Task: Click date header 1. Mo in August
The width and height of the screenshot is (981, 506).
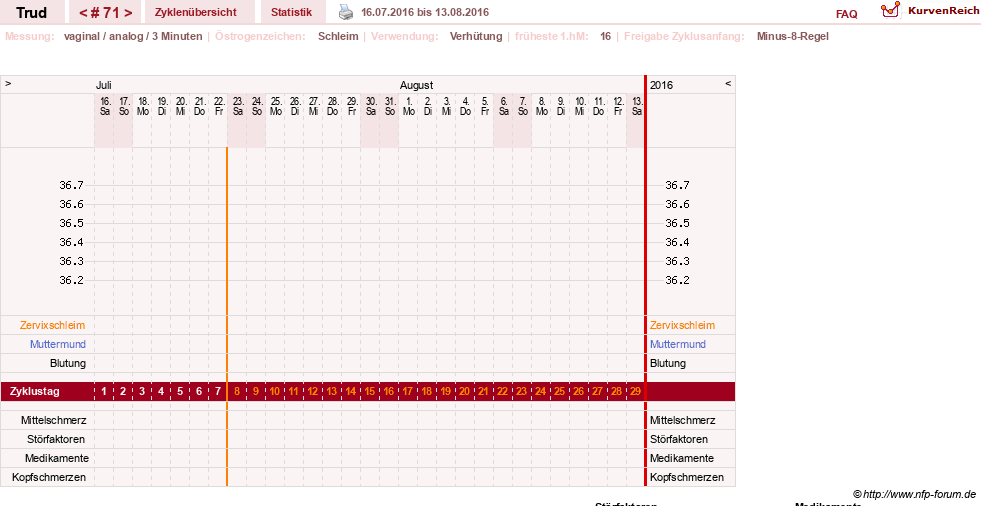Action: 409,106
